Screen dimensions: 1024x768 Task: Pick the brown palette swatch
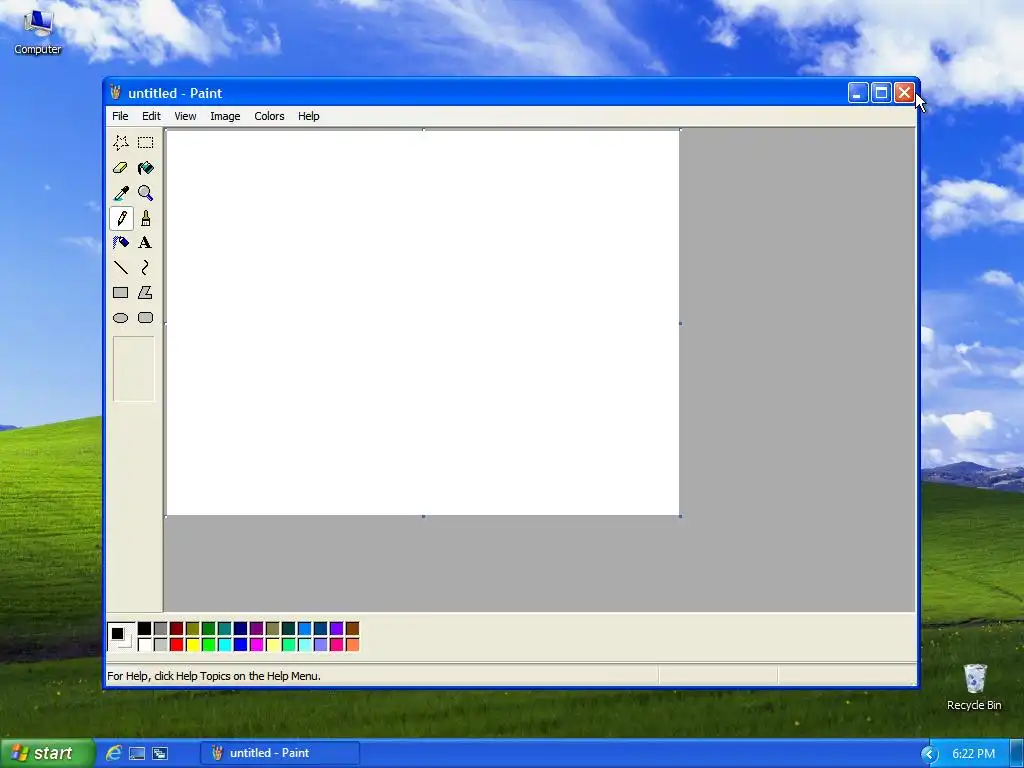point(353,628)
